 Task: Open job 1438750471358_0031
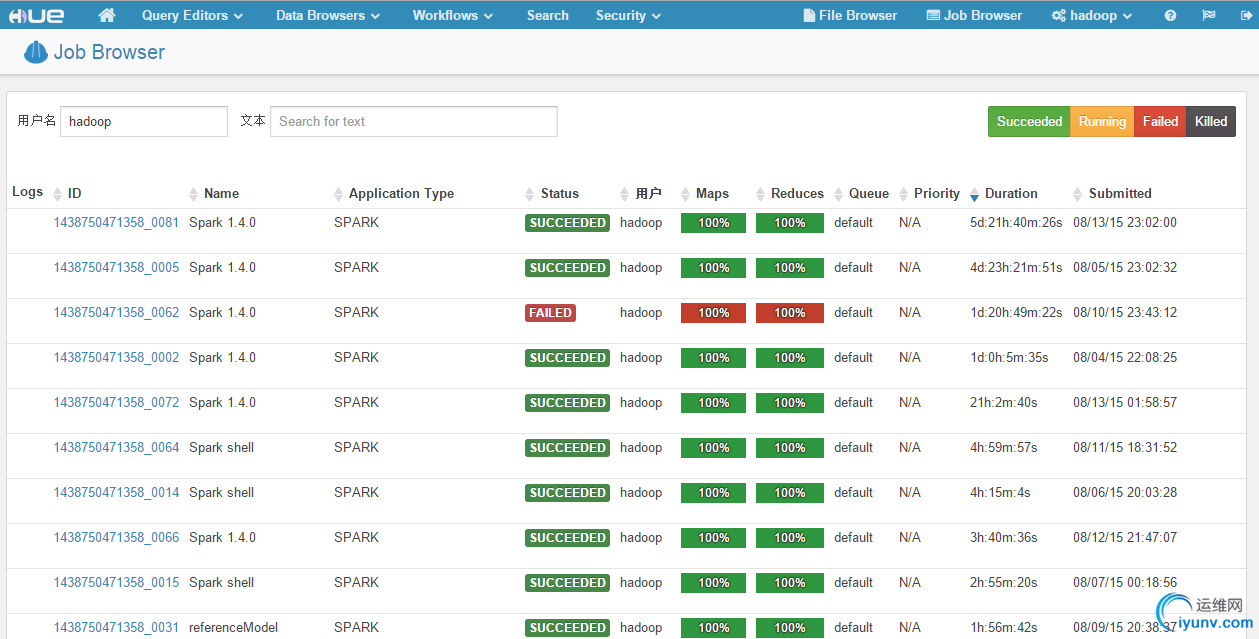(x=116, y=627)
